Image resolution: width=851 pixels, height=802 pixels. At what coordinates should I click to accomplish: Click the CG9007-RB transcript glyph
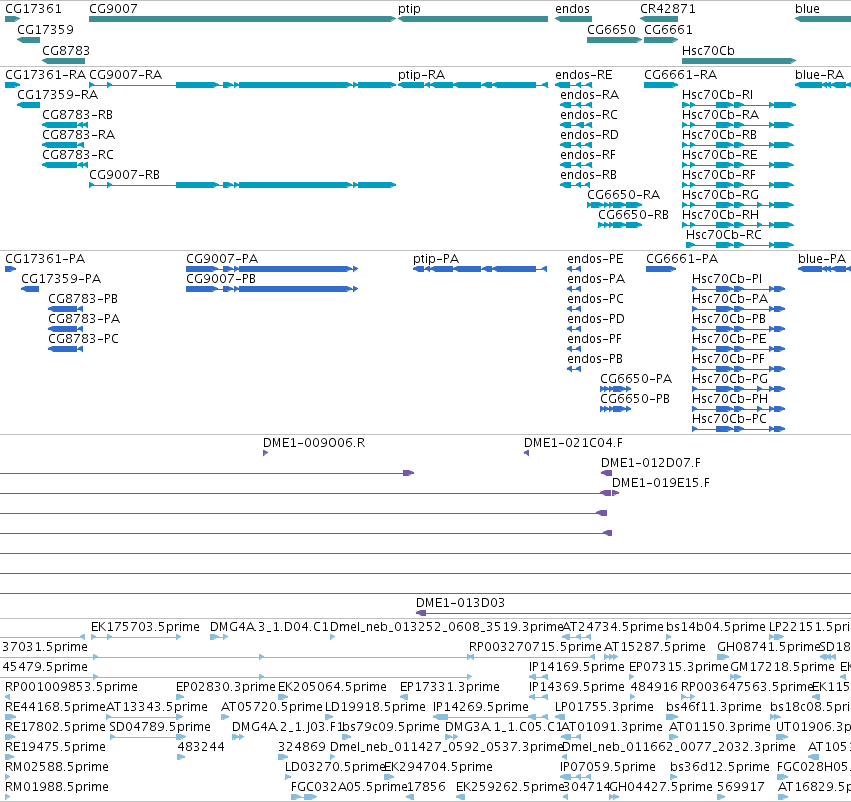tap(243, 185)
